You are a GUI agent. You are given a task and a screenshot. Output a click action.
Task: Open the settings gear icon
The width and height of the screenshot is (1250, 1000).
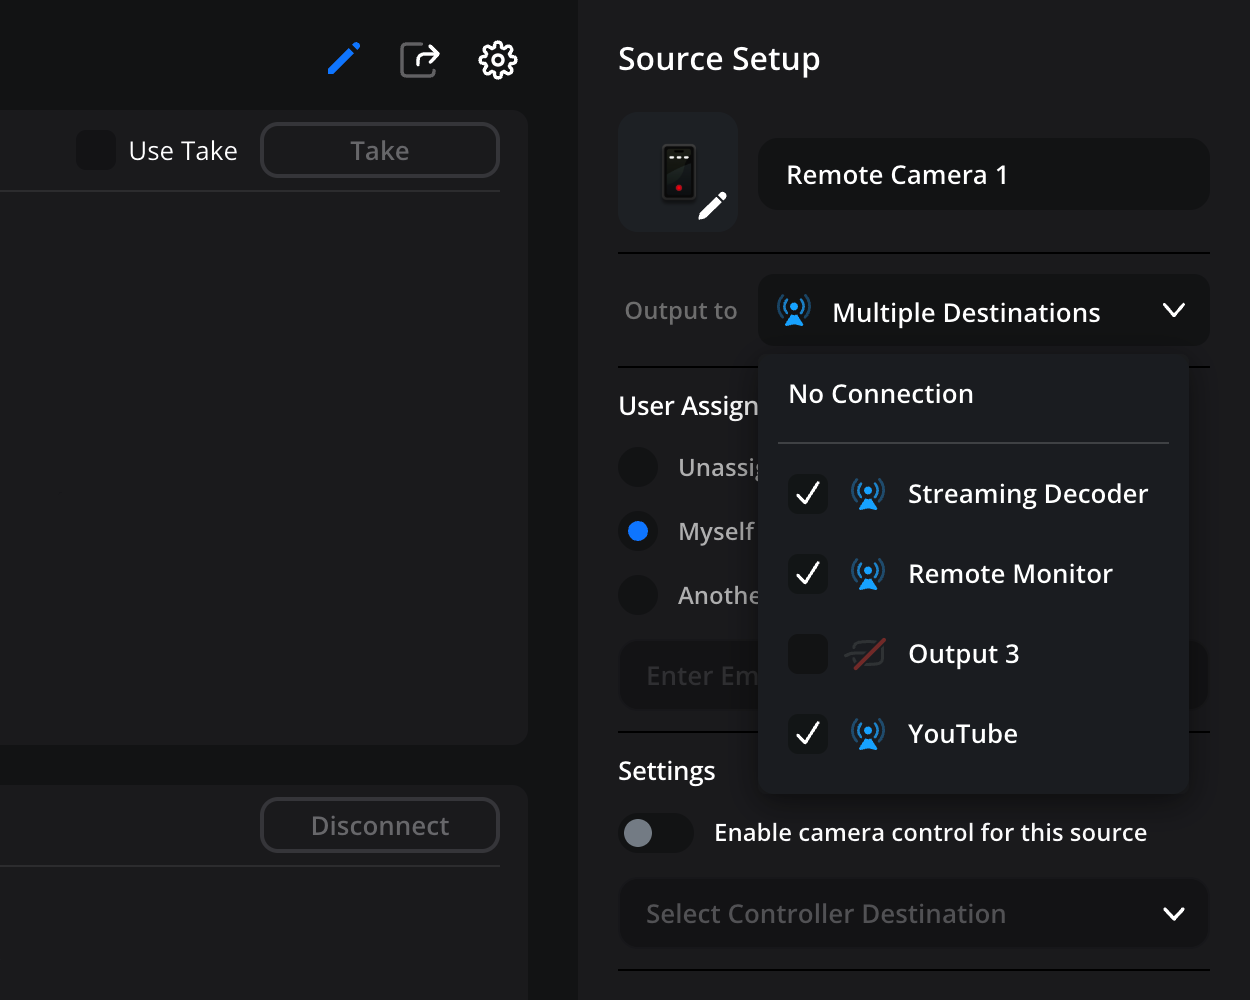coord(498,60)
